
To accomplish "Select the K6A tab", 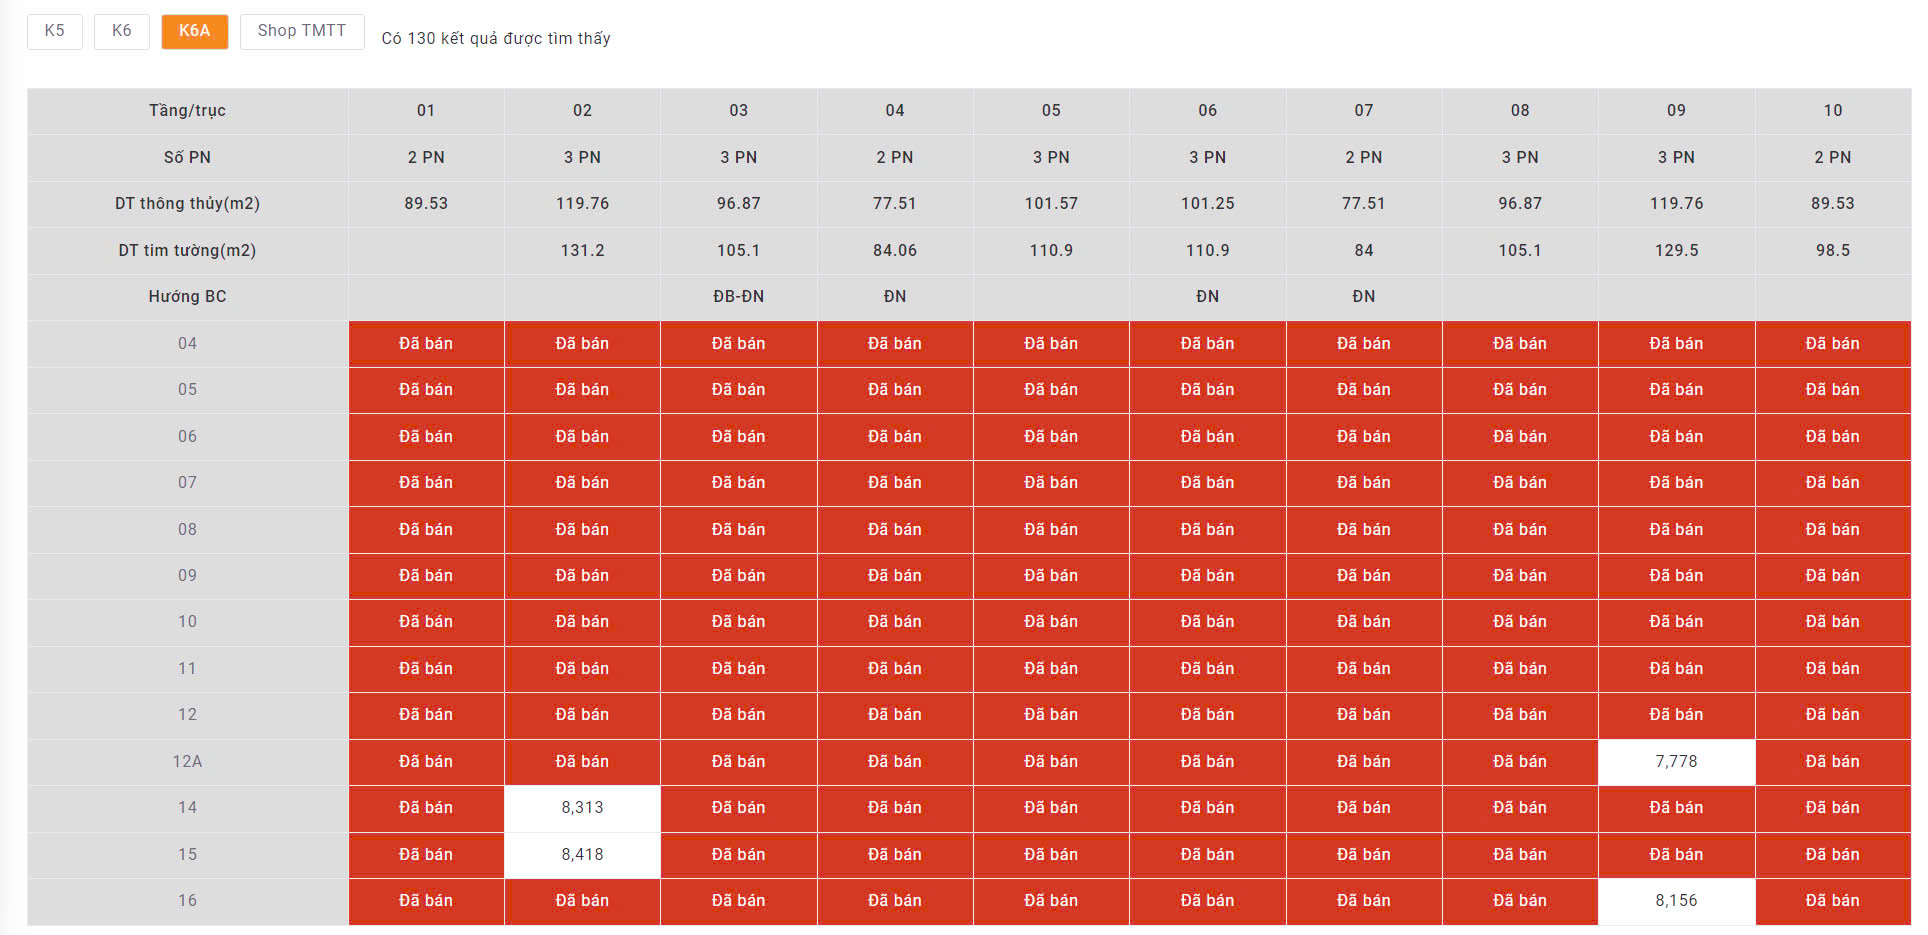I will (x=194, y=31).
